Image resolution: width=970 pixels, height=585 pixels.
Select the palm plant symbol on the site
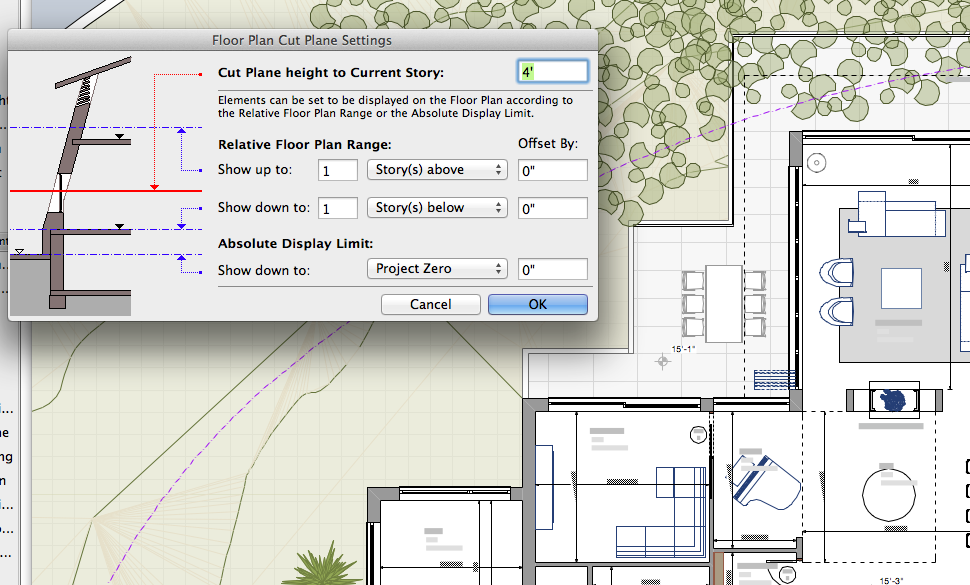(324, 564)
